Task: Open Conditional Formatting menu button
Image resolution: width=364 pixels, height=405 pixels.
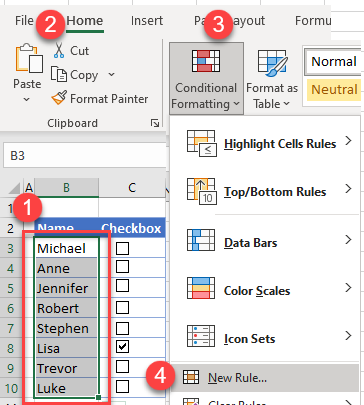Action: pyautogui.click(x=206, y=78)
